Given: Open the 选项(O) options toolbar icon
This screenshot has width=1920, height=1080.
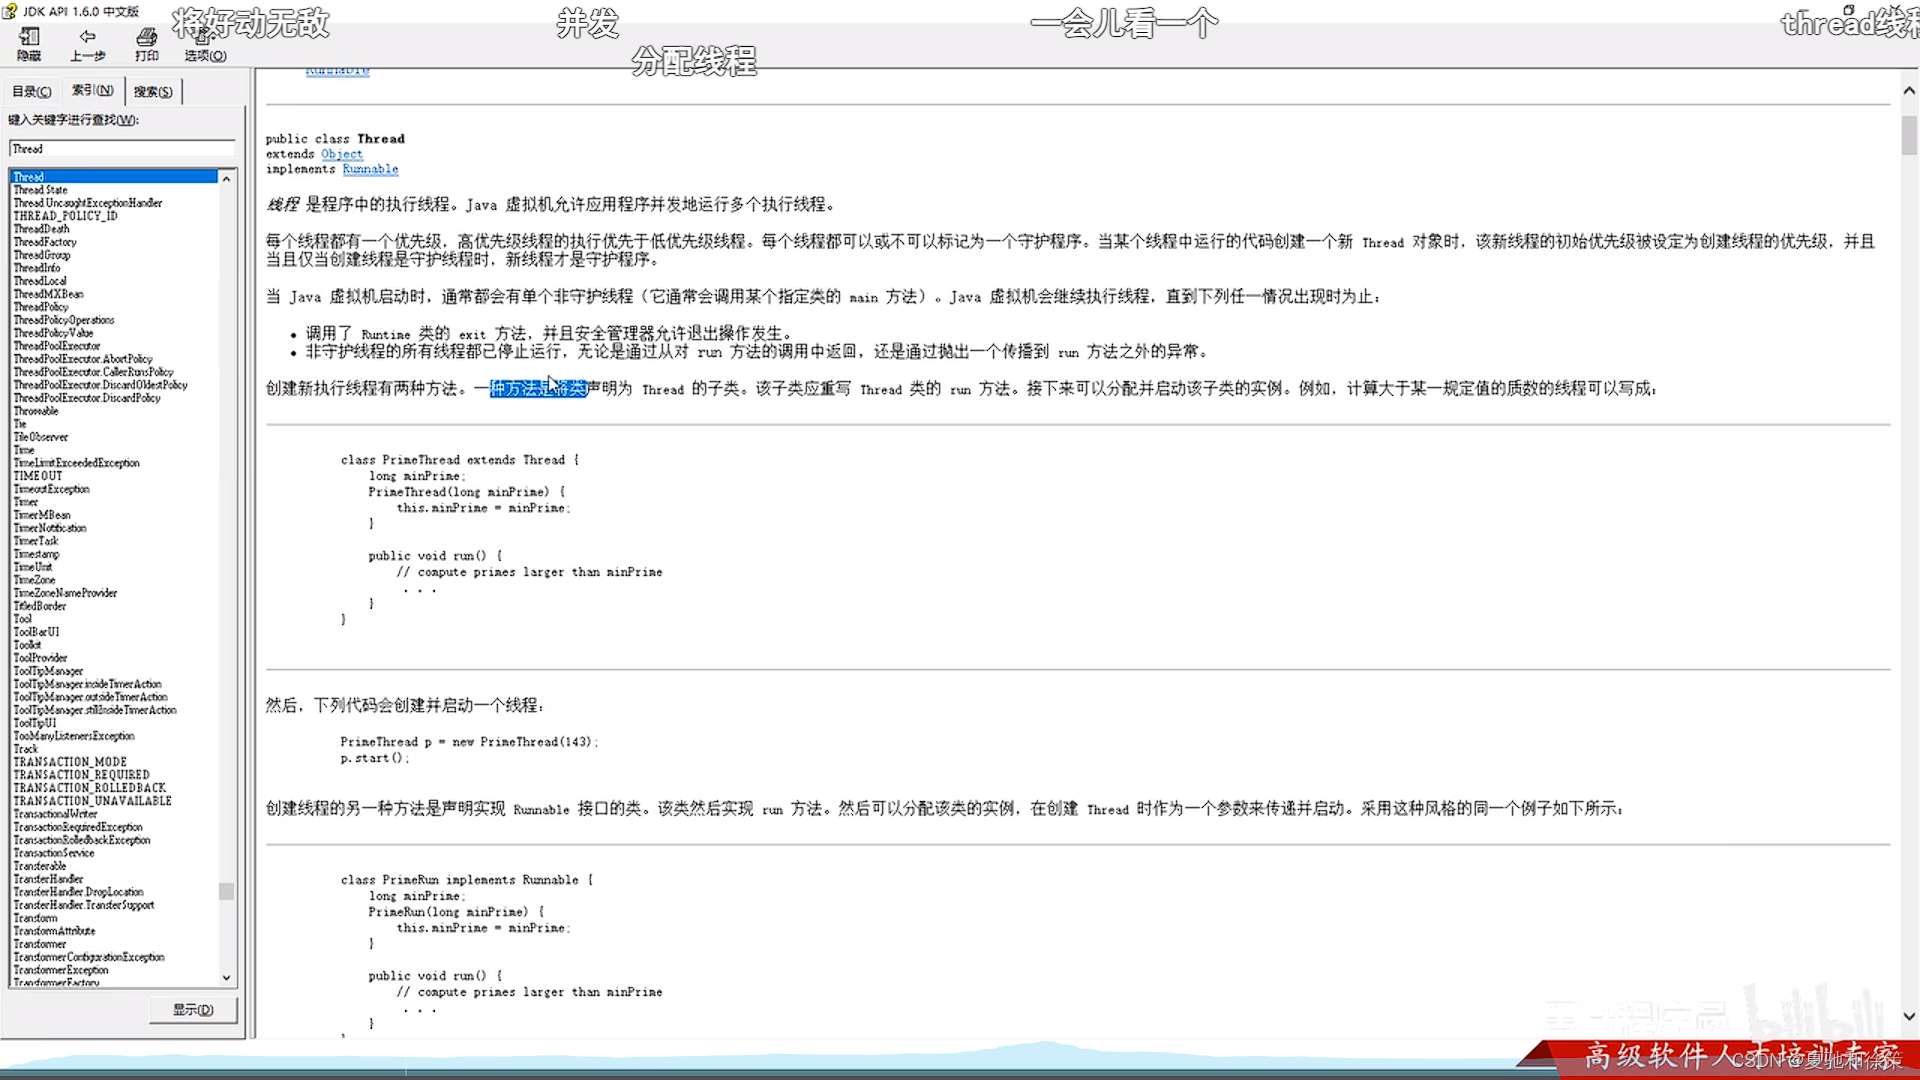Looking at the screenshot, I should point(204,38).
